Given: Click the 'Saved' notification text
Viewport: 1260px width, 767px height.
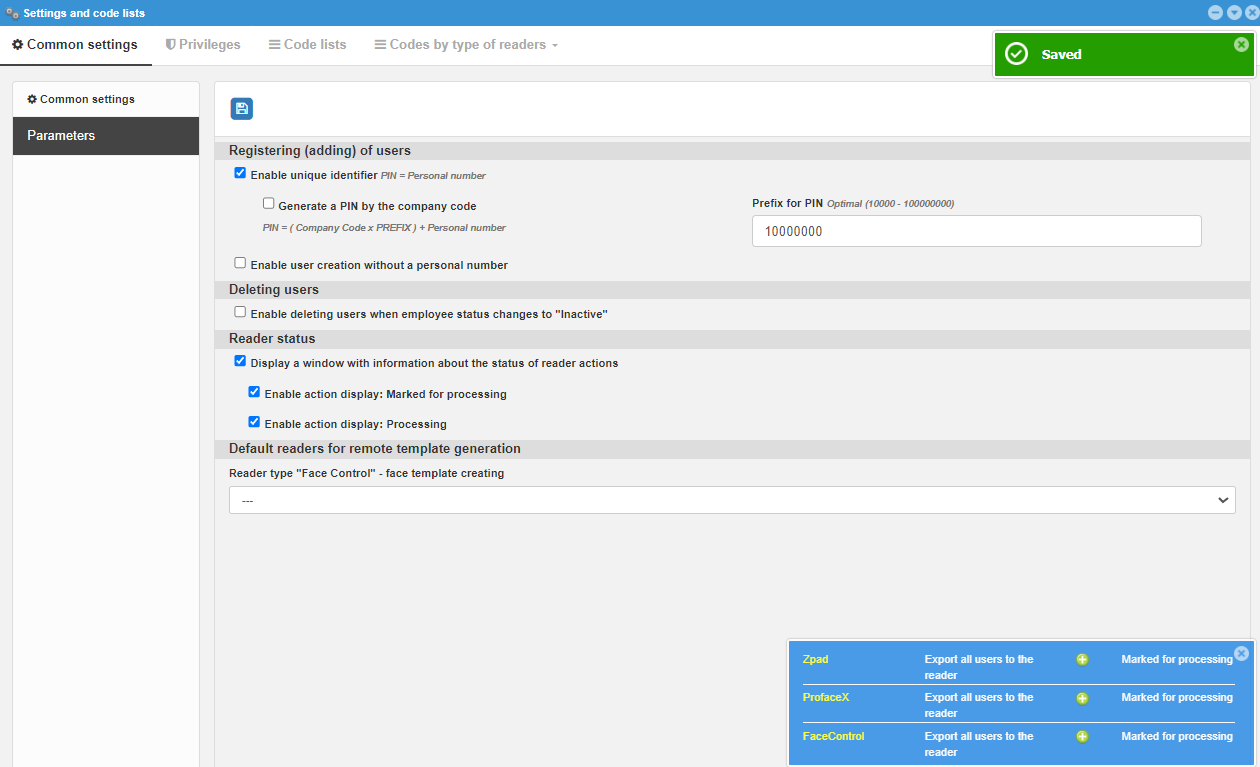Looking at the screenshot, I should (x=1062, y=55).
